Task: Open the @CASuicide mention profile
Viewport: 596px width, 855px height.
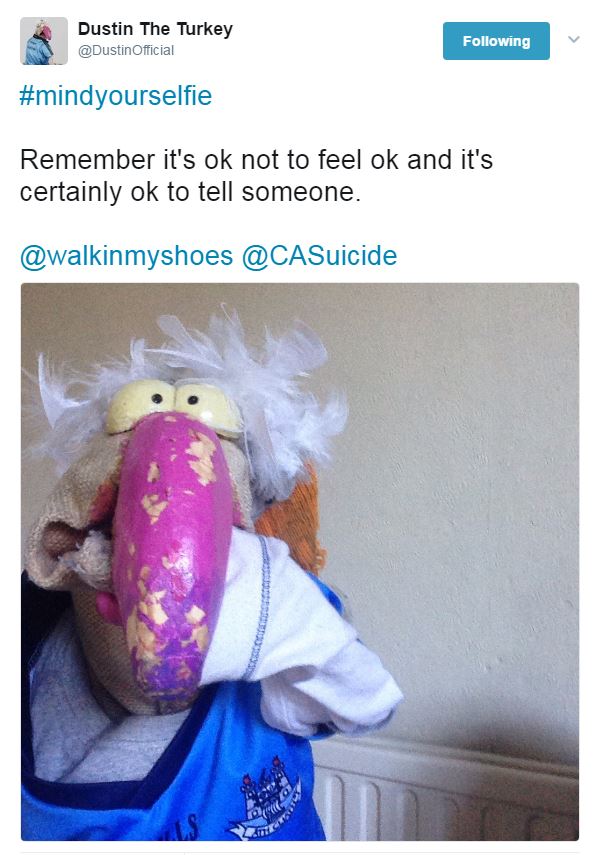Action: [320, 256]
